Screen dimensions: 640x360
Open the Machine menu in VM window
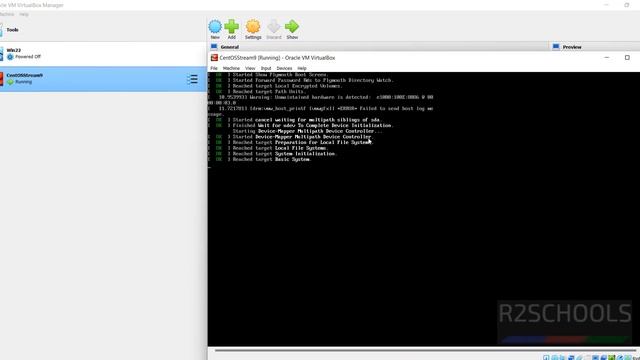pos(231,68)
